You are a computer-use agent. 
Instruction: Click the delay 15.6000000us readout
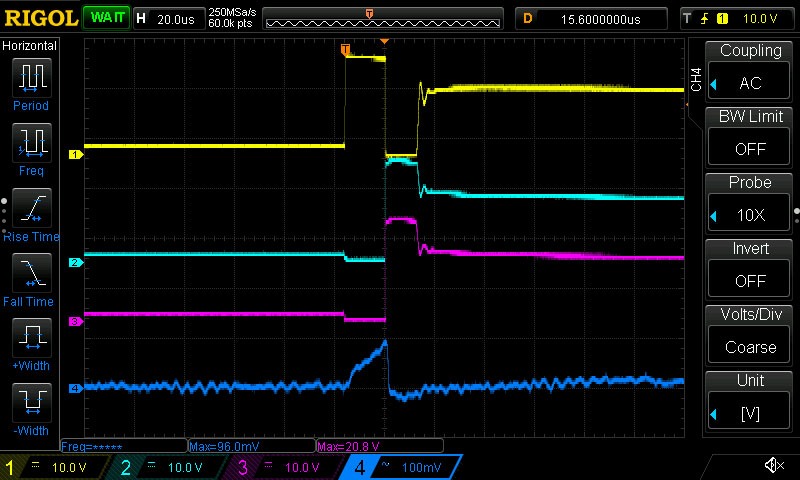[591, 19]
